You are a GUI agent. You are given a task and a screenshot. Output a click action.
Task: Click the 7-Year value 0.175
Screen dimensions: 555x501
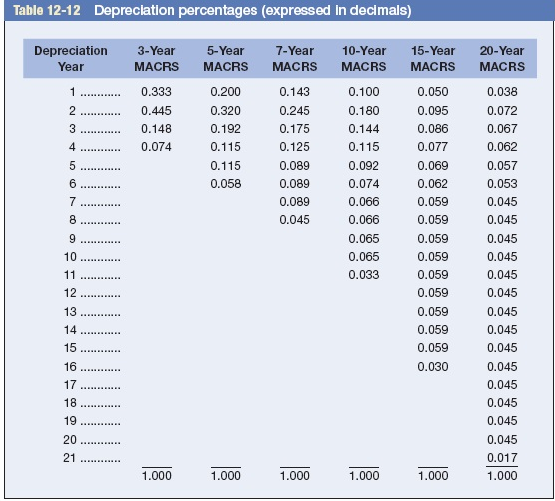294,129
